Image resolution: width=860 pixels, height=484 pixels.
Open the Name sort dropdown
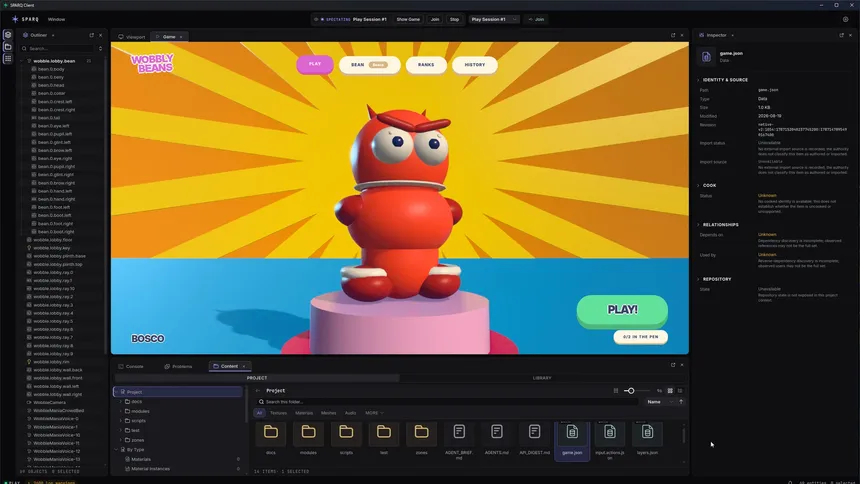659,402
